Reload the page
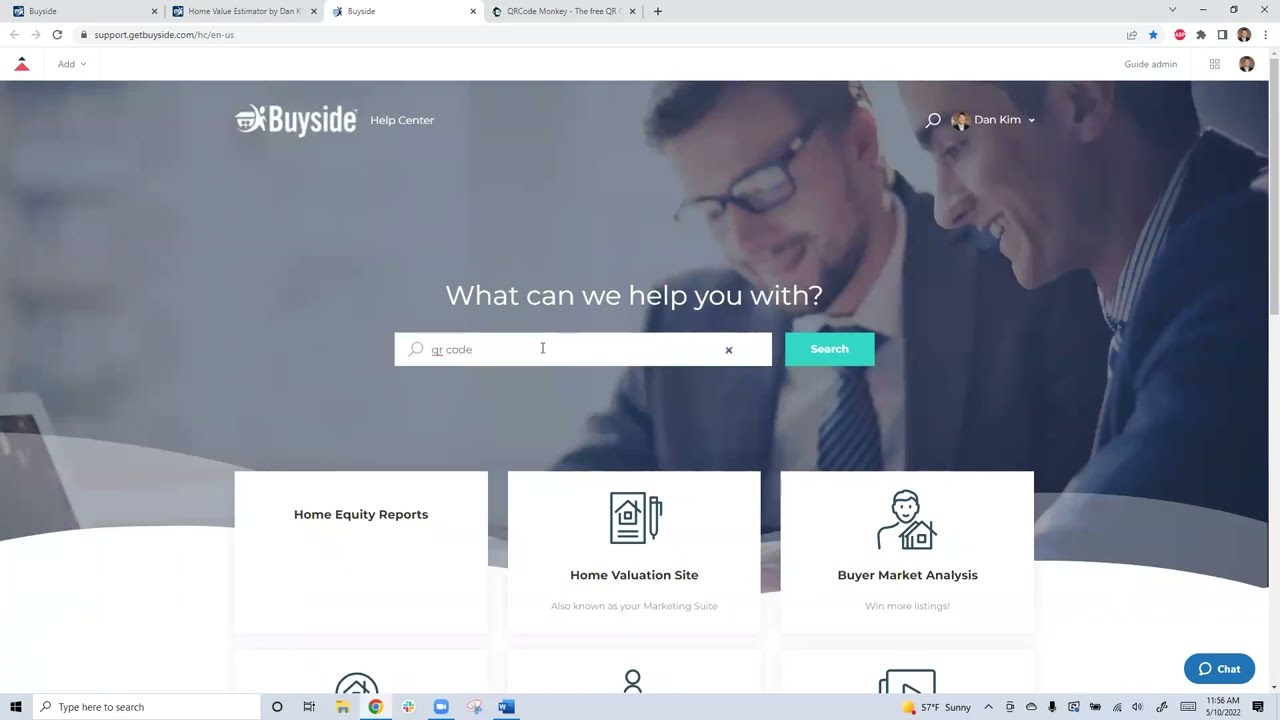The image size is (1280, 720). (x=57, y=35)
